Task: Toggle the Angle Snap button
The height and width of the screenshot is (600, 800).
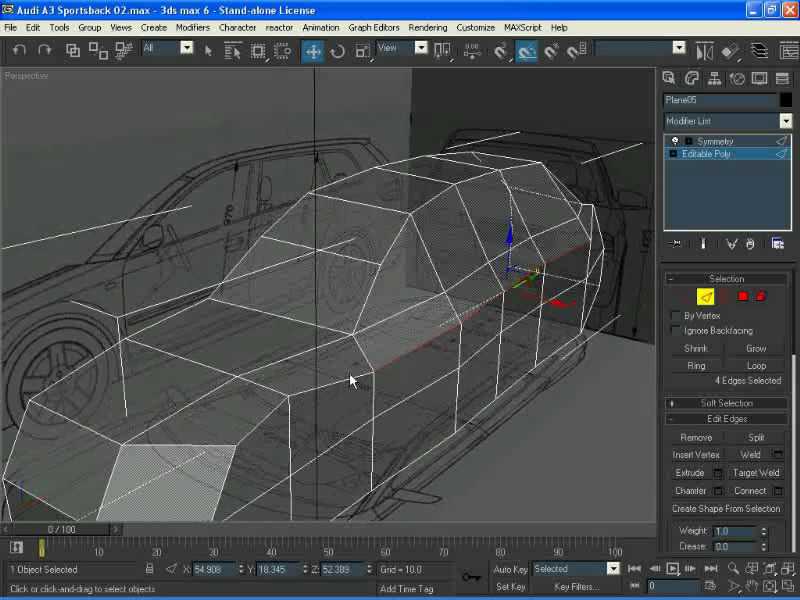Action: (526, 51)
